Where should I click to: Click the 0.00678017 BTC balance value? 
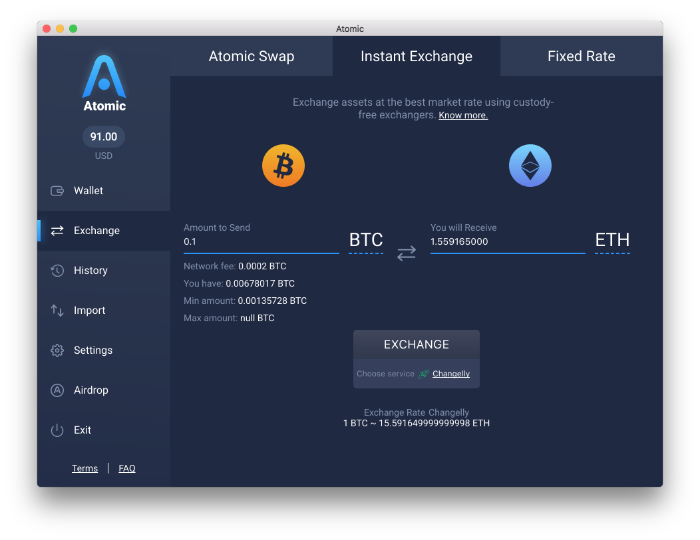260,284
